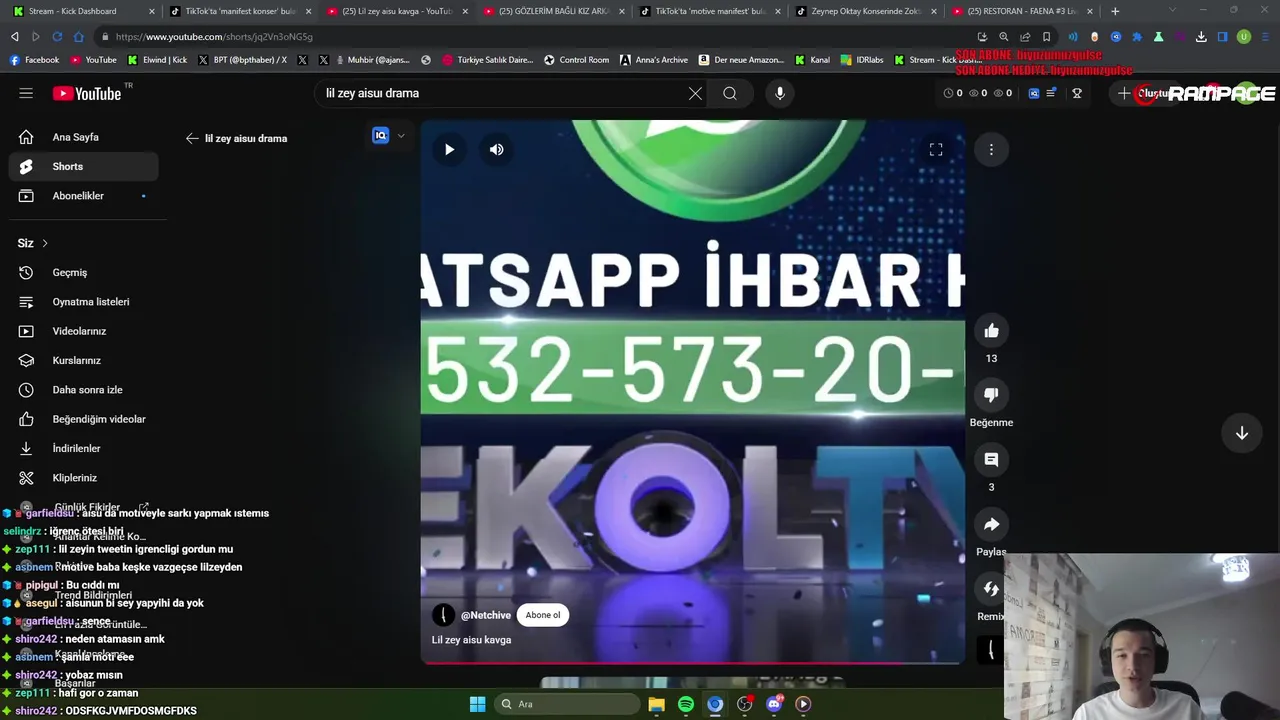Play the Shorts video
This screenshot has width=1280, height=720.
pos(449,149)
